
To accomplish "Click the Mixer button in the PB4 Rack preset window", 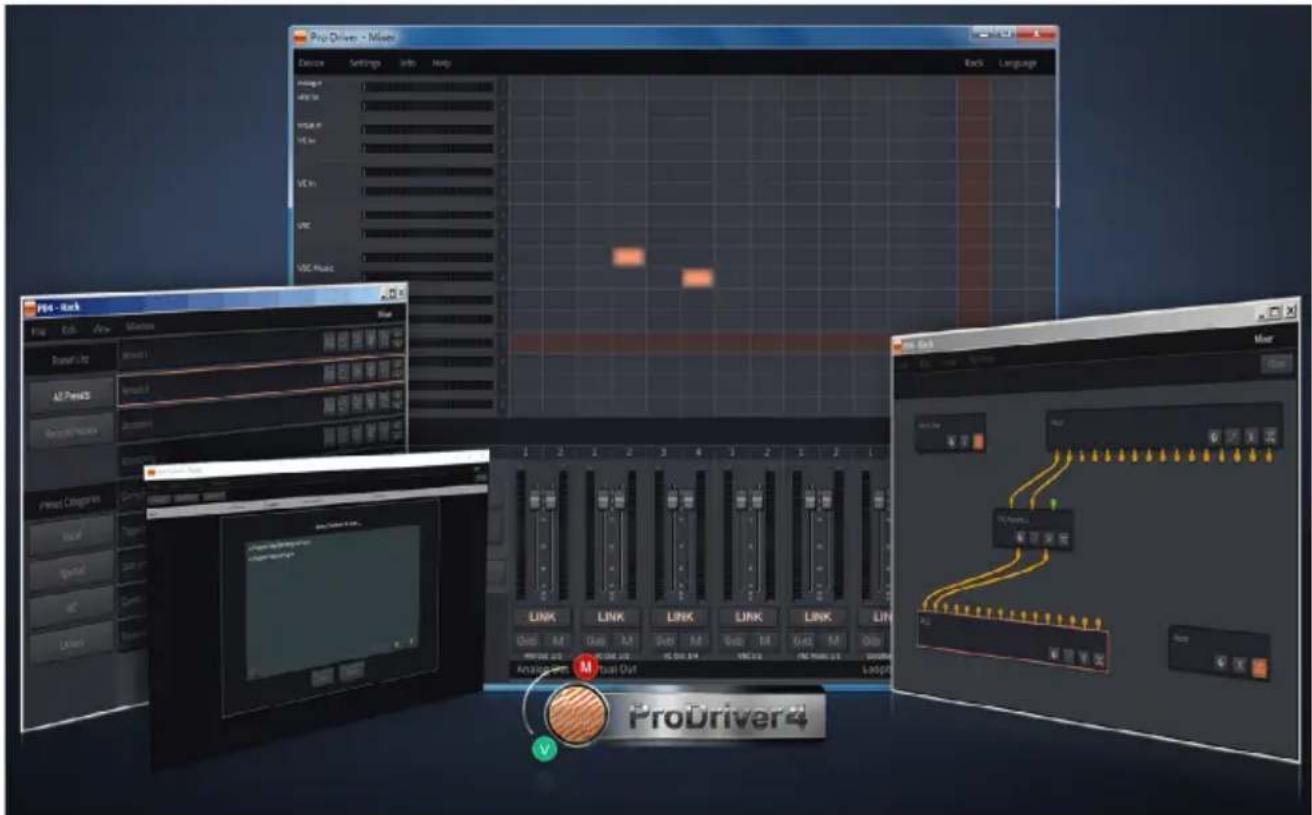I will (x=384, y=314).
